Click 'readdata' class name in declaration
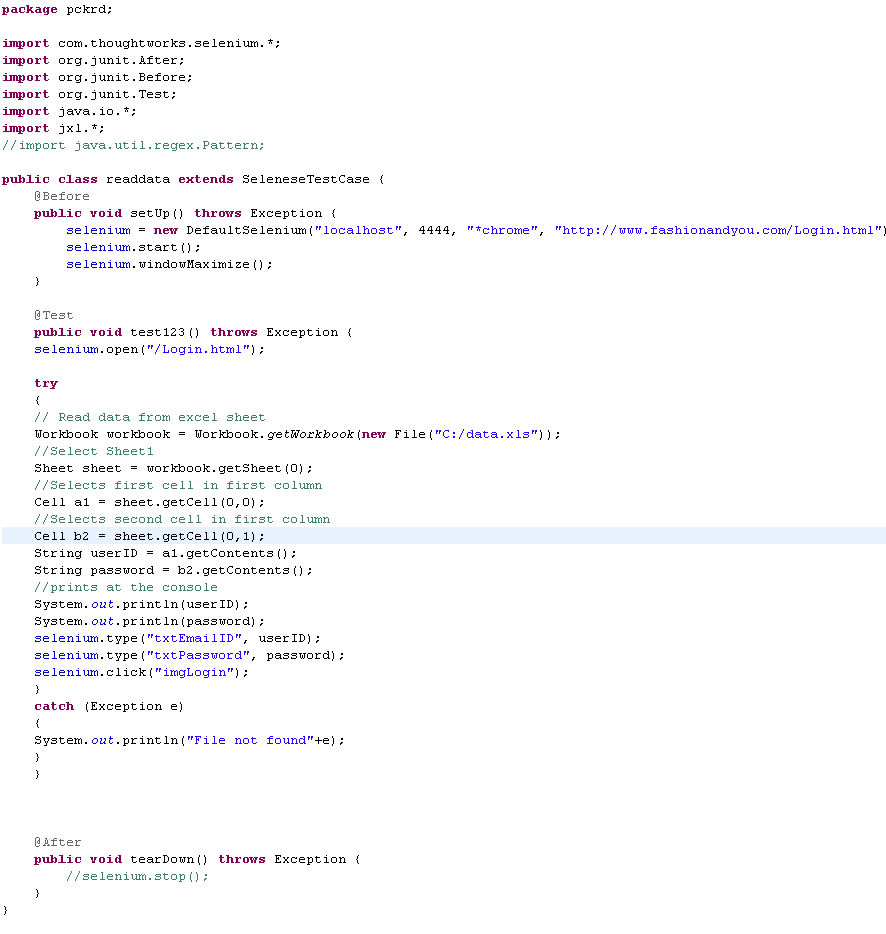The height and width of the screenshot is (934, 886). click(x=138, y=179)
